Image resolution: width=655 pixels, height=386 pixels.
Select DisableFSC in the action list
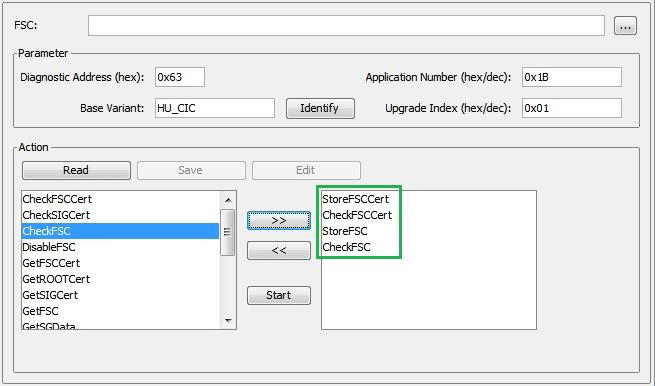tap(120, 247)
